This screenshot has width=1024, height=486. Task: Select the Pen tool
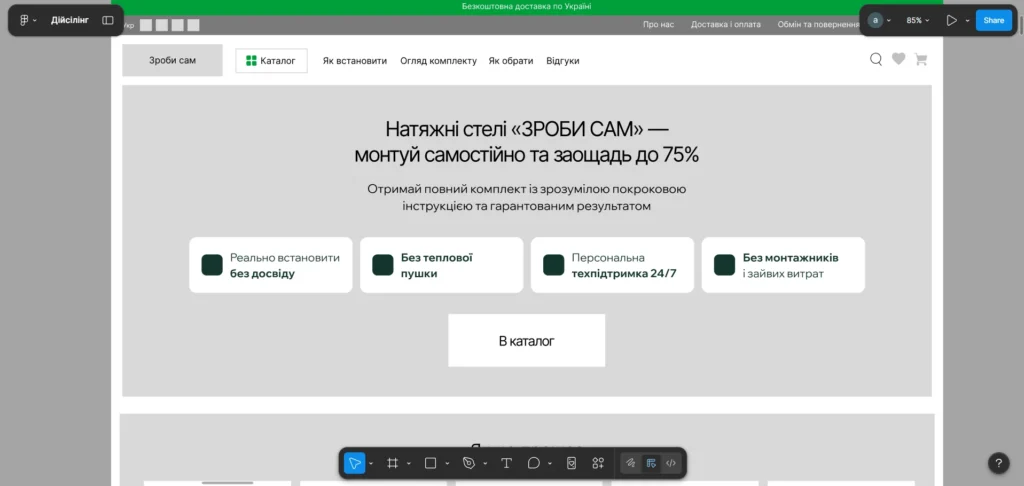pyautogui.click(x=468, y=463)
